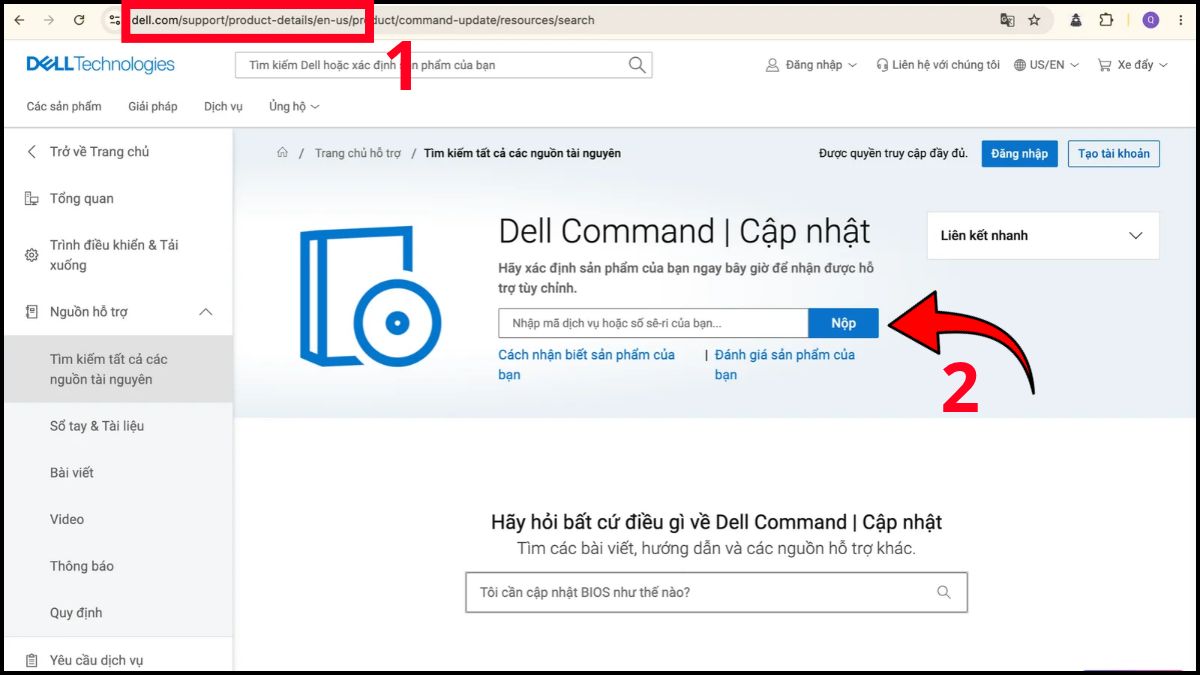Click Trang chủ hỗ trợ in the breadcrumb

357,153
